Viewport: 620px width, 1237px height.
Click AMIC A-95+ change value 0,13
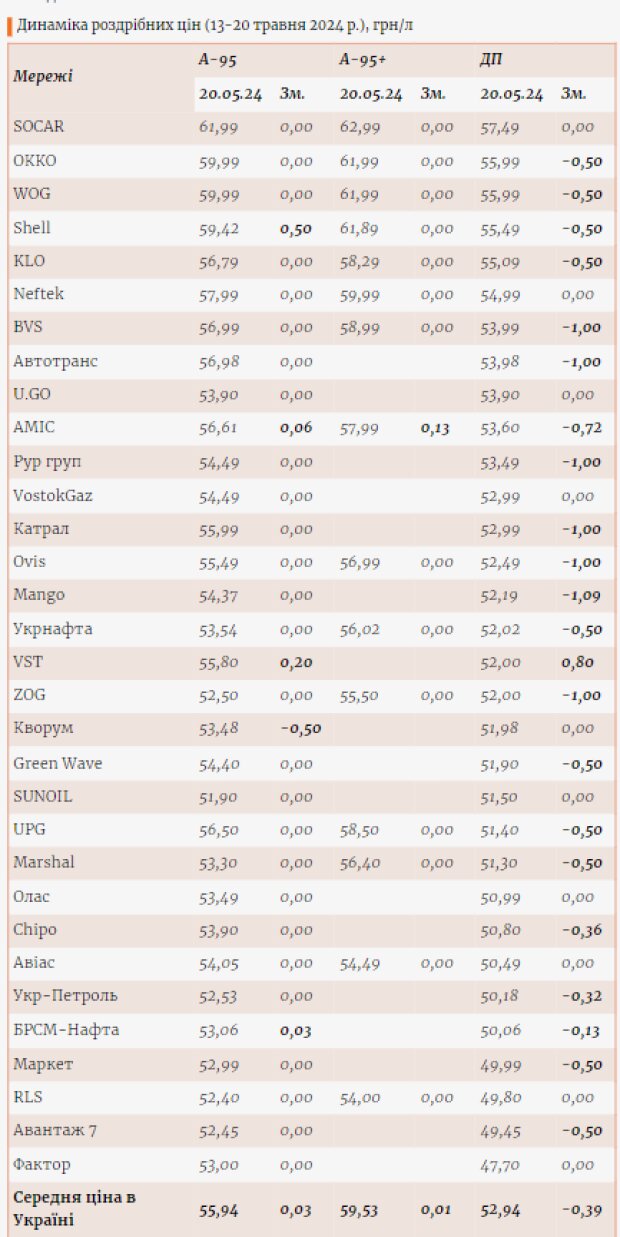(435, 428)
